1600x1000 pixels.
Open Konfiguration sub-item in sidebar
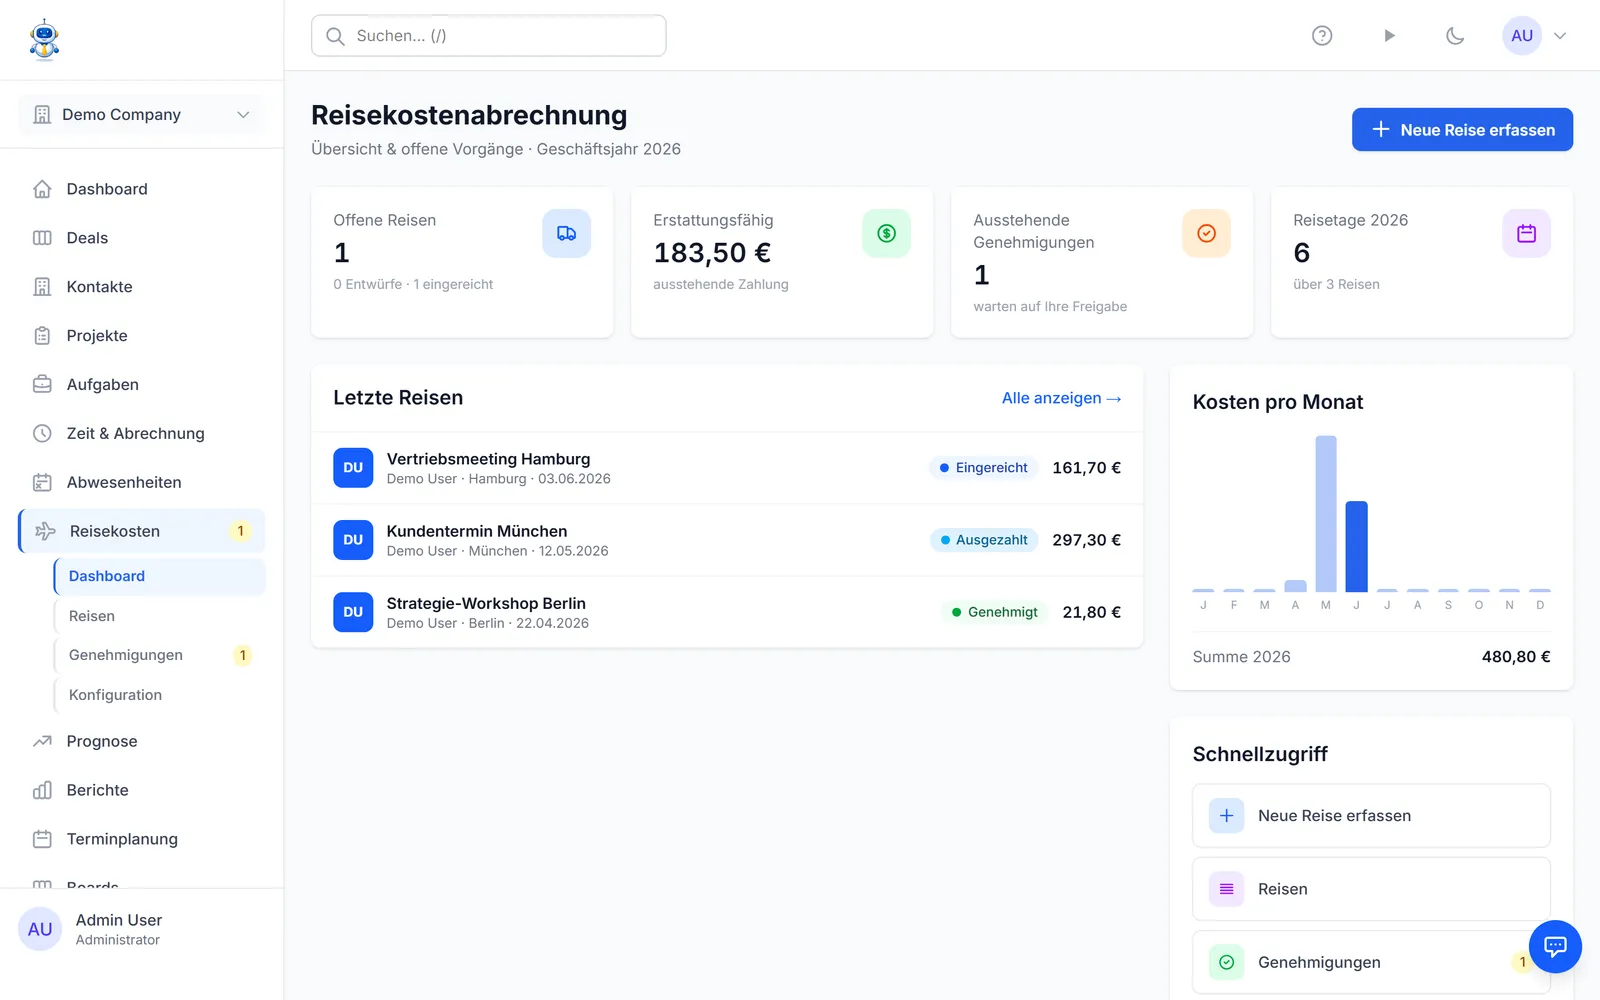160,695
